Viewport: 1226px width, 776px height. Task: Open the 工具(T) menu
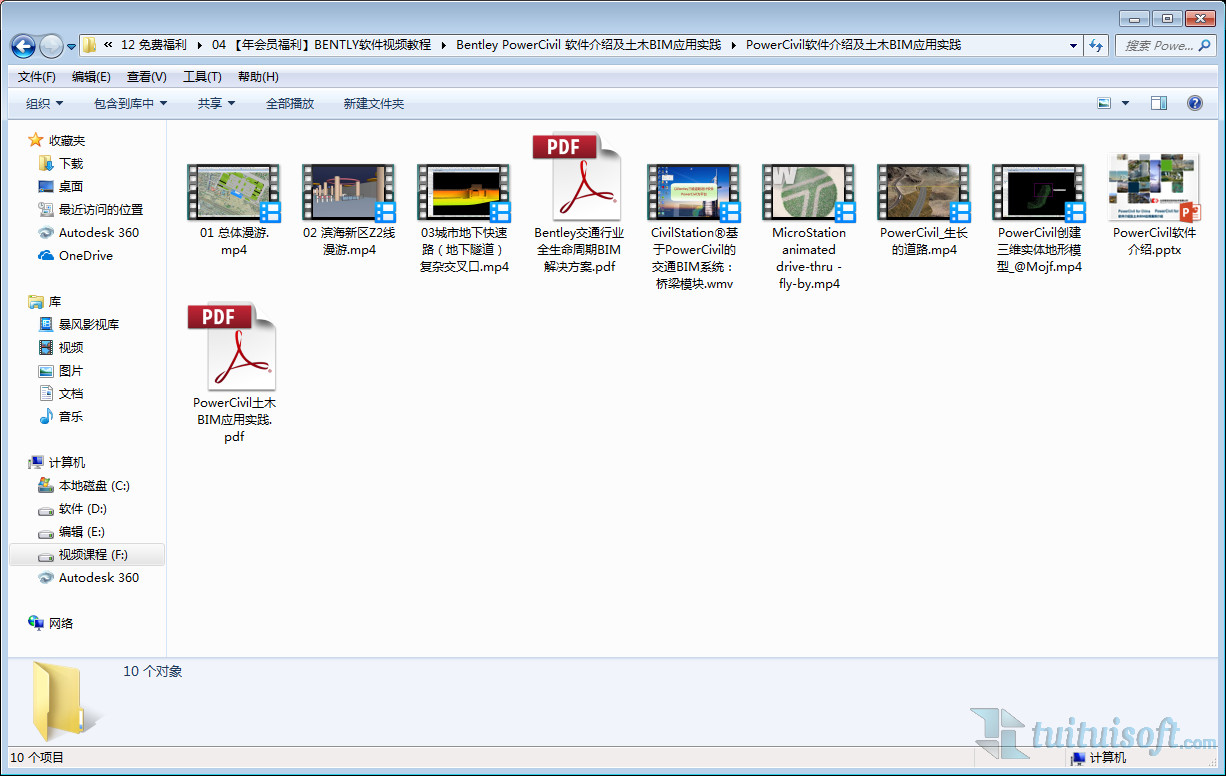(x=202, y=77)
